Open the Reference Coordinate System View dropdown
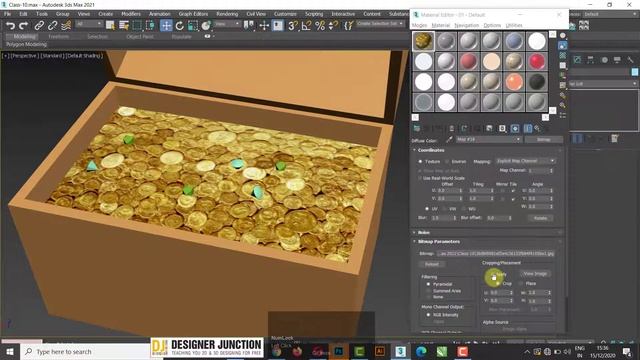The width and height of the screenshot is (640, 360). (x=227, y=24)
